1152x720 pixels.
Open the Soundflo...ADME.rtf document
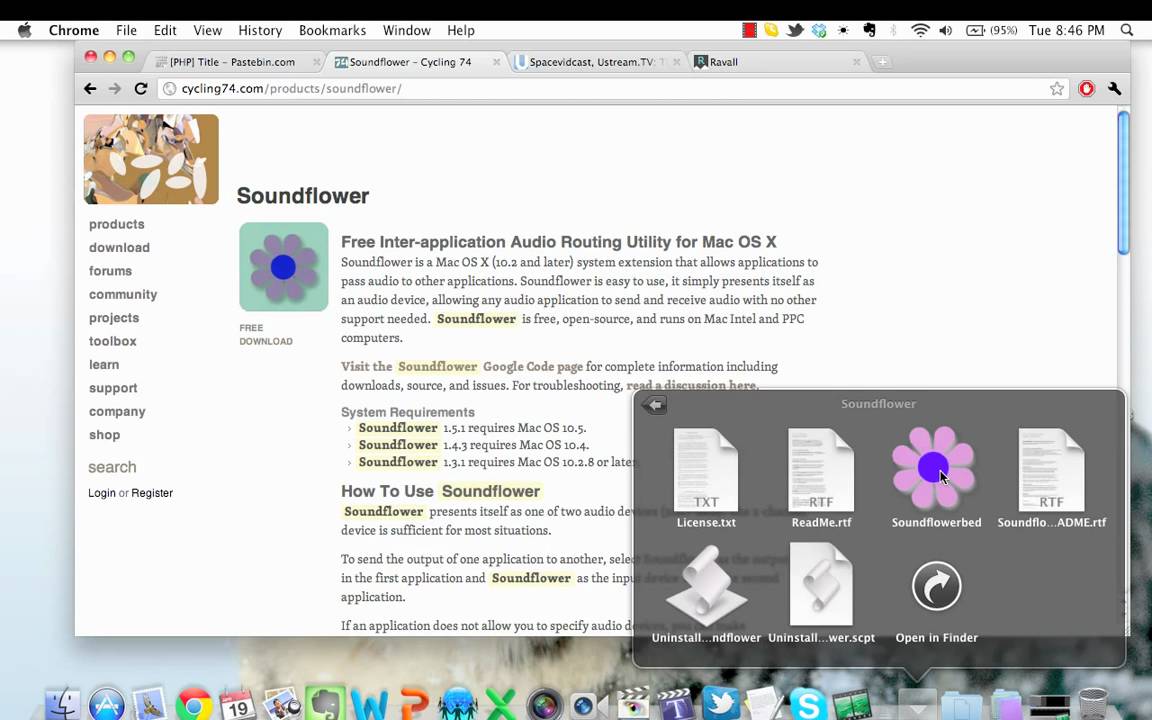[x=1051, y=470]
